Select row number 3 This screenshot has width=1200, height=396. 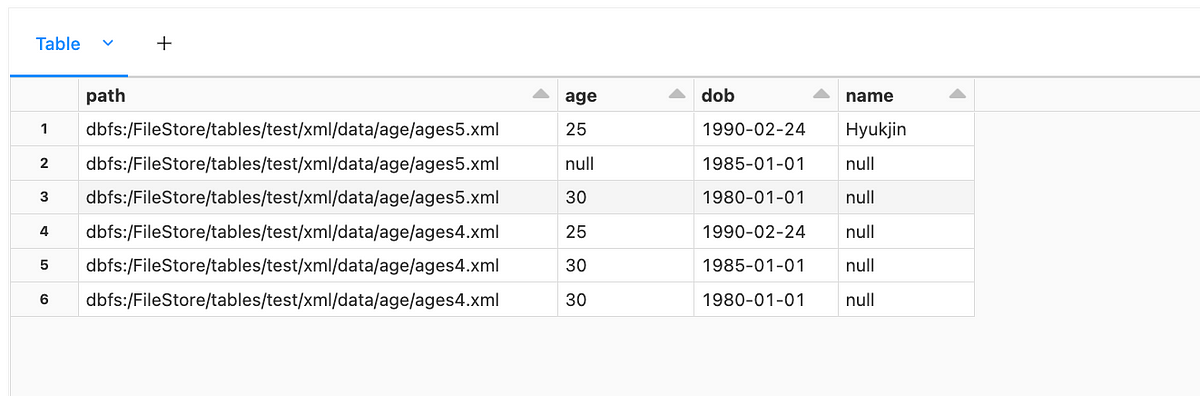44,197
